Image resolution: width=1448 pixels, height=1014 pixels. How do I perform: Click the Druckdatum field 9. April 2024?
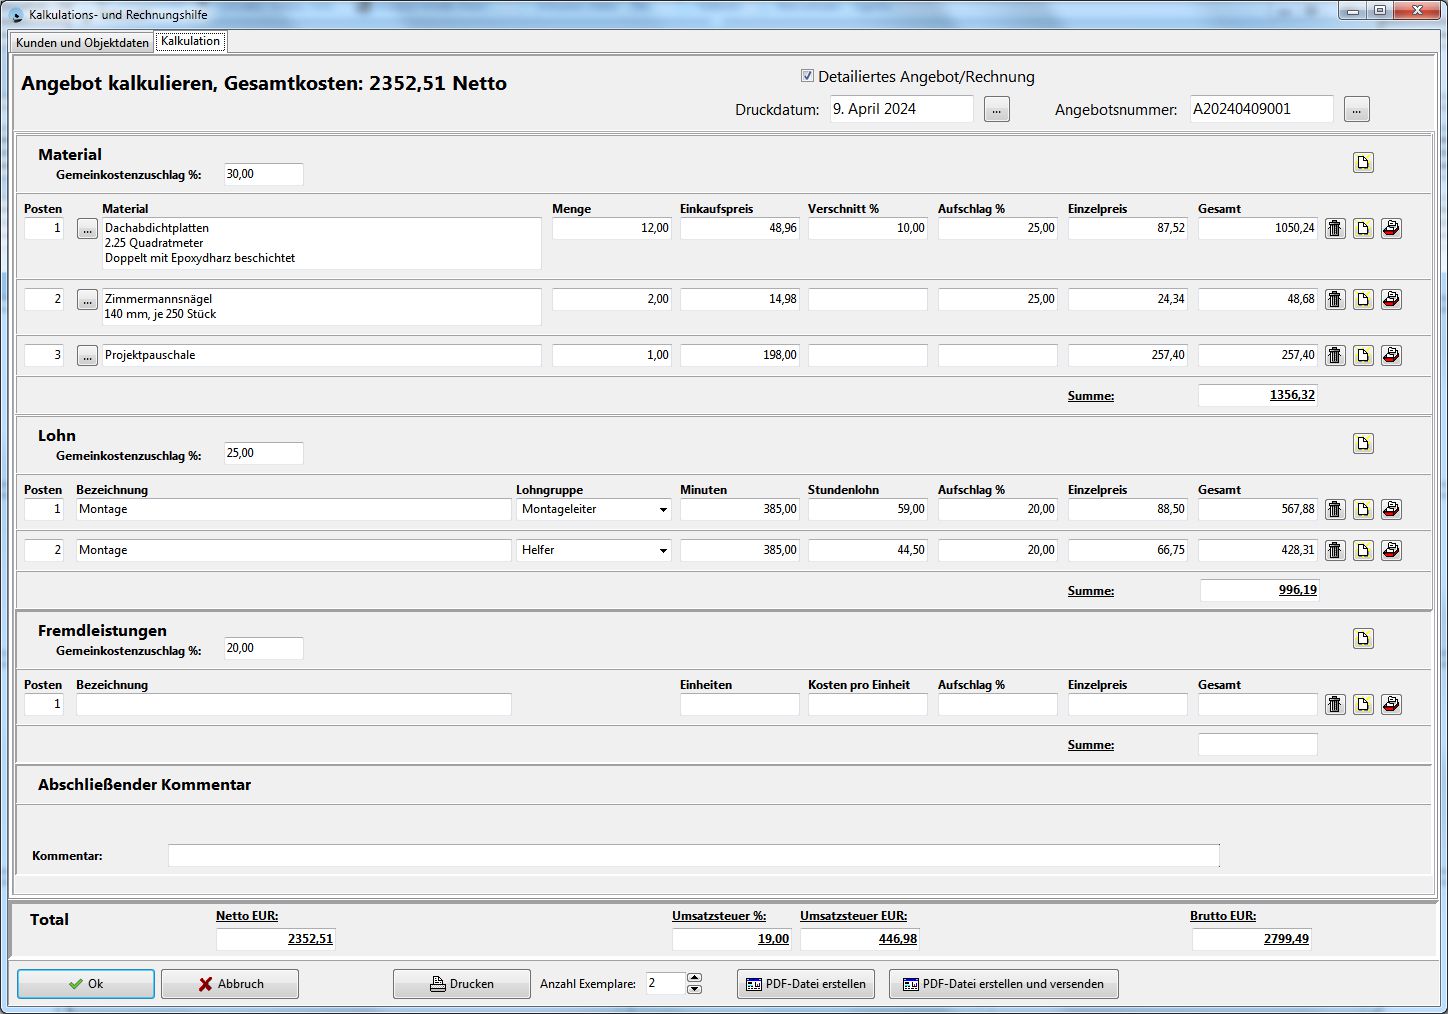tap(902, 109)
